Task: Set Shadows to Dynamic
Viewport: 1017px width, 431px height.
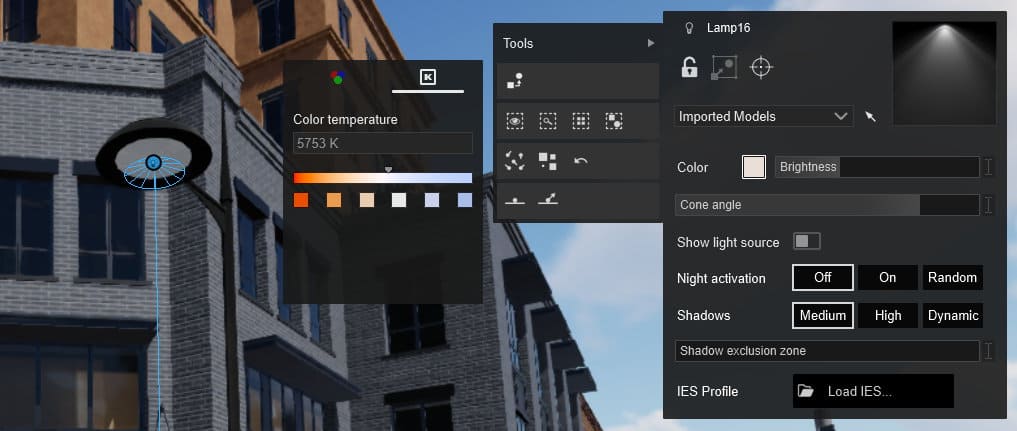Action: pos(952,315)
